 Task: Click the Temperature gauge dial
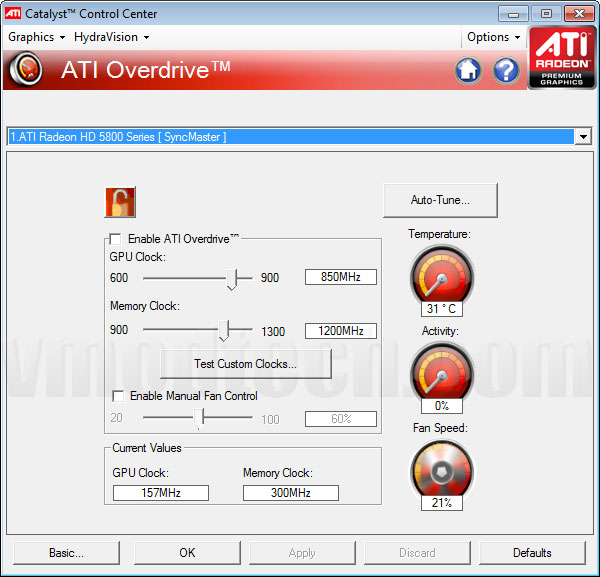pyautogui.click(x=442, y=275)
